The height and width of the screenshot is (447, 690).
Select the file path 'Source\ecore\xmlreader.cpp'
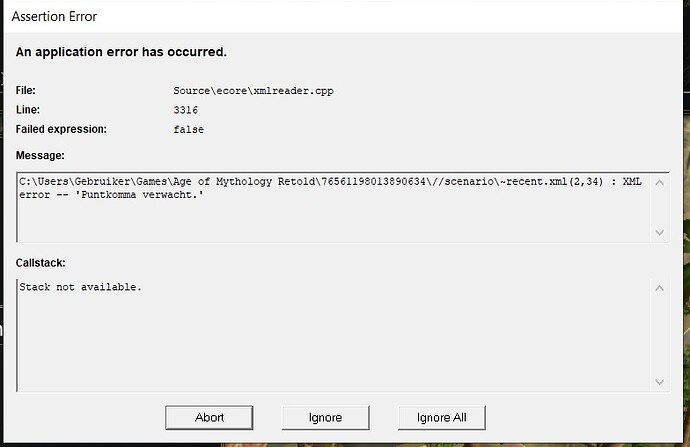coord(253,91)
